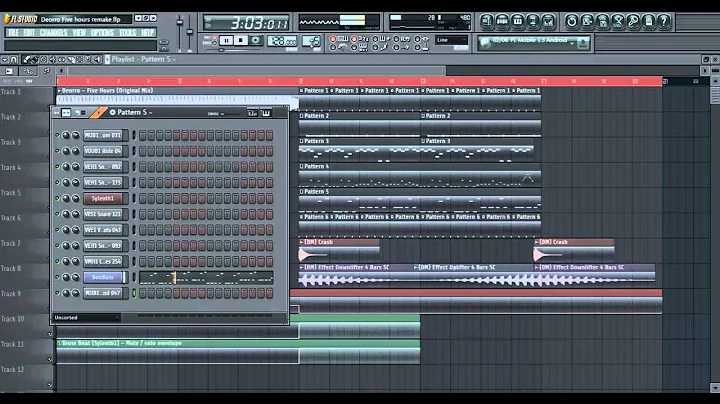This screenshot has height=404, width=720.
Task: Open the VIEW menu
Action: pos(79,33)
